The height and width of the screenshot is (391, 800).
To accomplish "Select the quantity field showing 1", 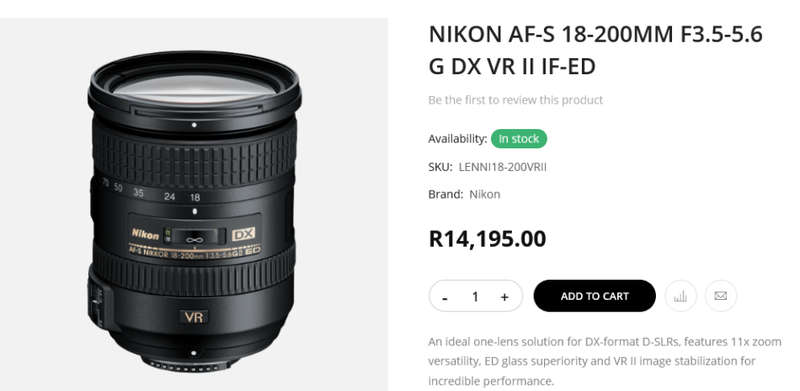I will point(475,297).
